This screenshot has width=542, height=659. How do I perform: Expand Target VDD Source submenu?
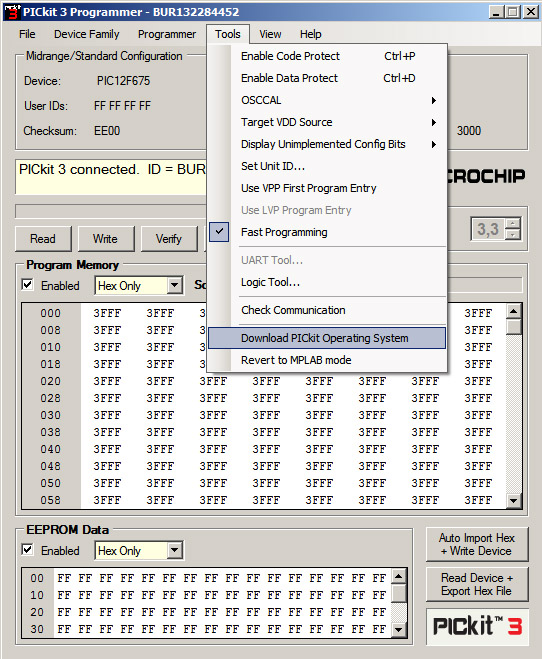pos(326,122)
